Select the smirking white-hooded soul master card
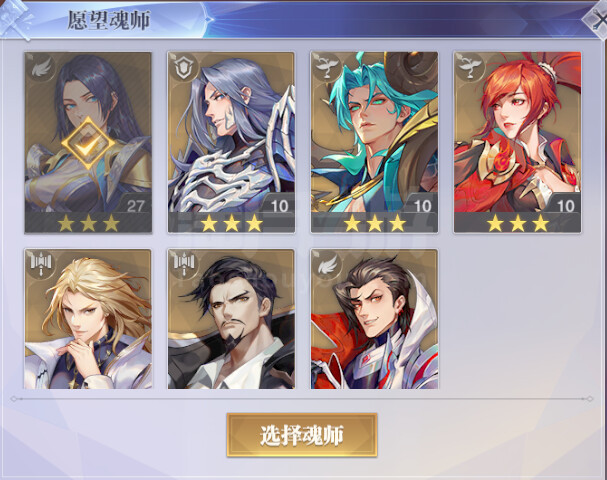This screenshot has height=480, width=607. (374, 319)
